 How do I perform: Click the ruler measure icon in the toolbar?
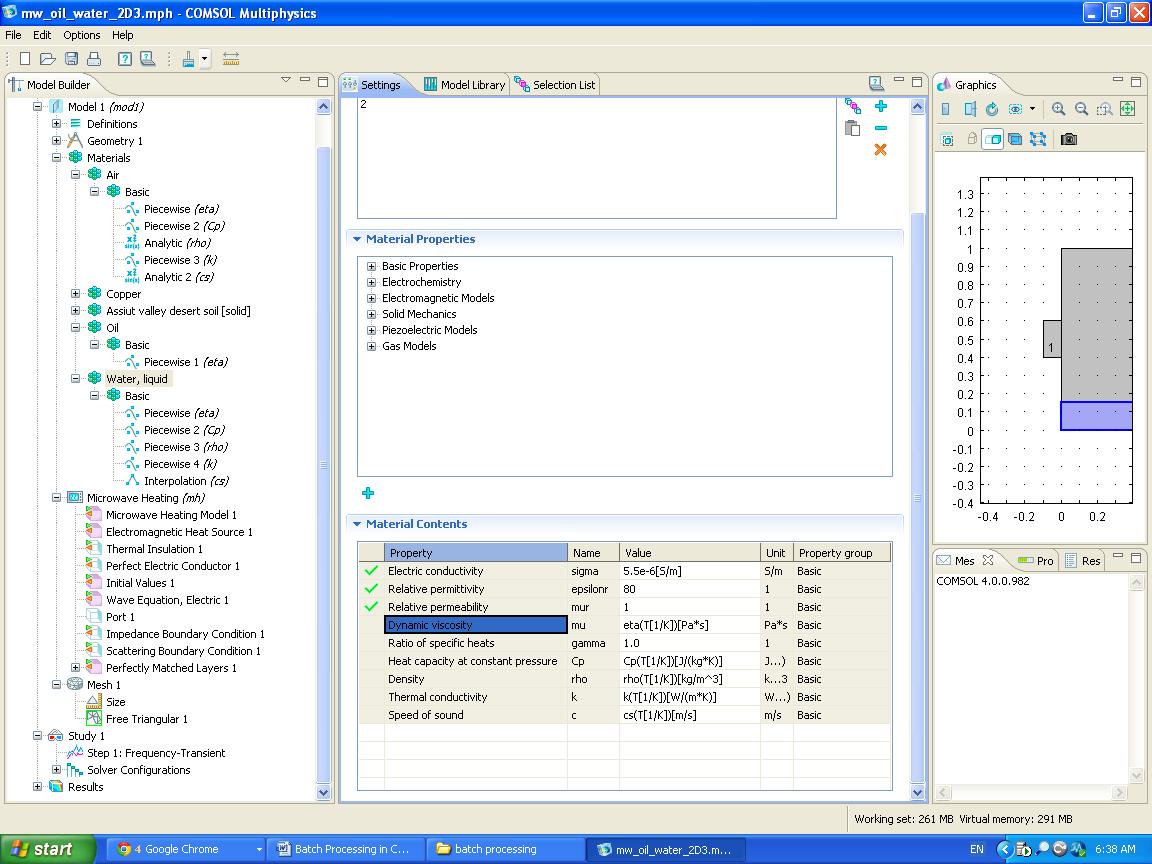pos(231,59)
